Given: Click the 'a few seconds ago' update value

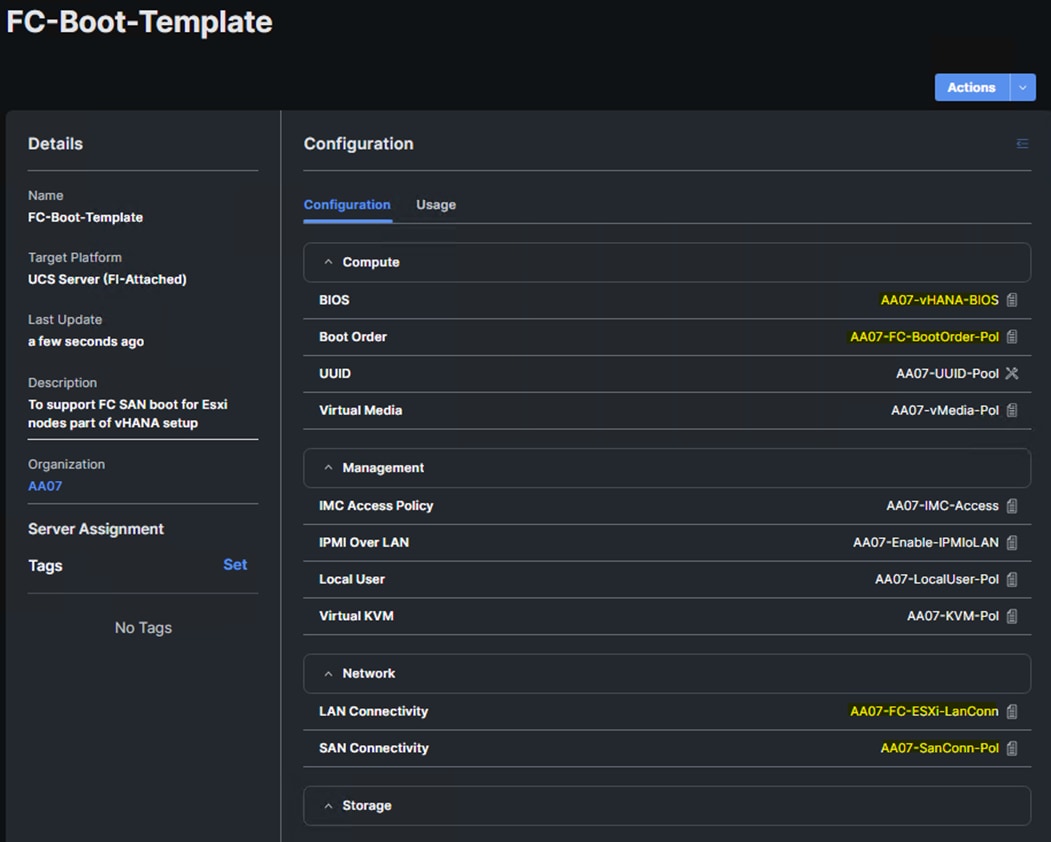Looking at the screenshot, I should click(x=86, y=341).
